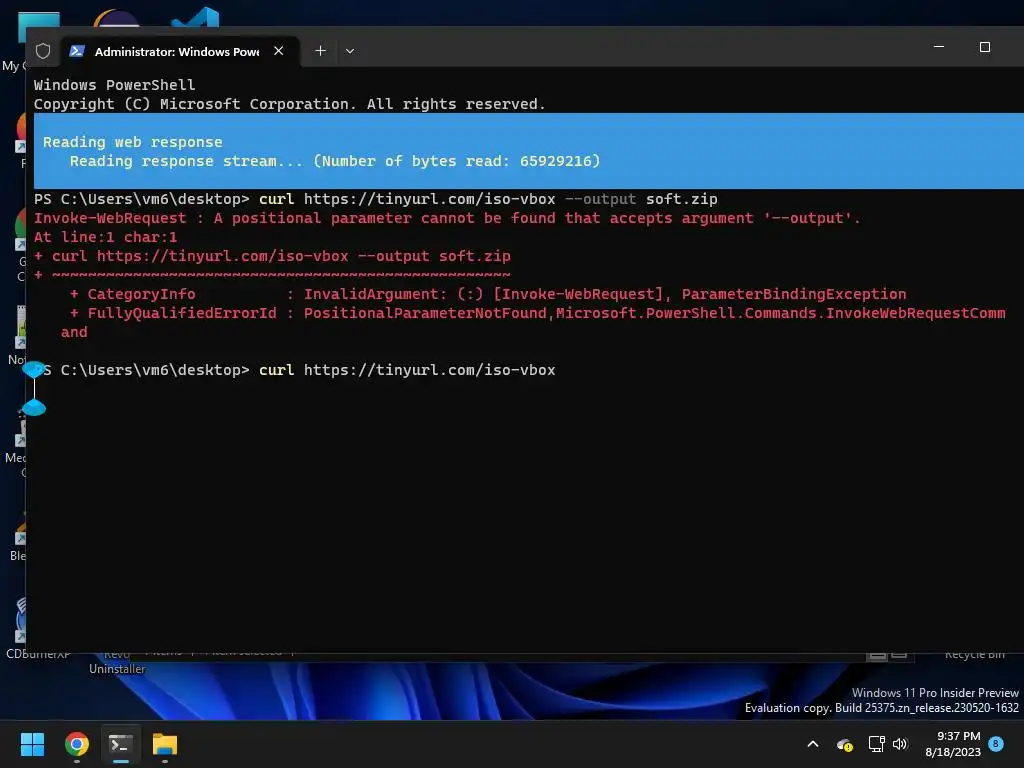Click the 'soft.zip' text in first command

[x=682, y=199]
